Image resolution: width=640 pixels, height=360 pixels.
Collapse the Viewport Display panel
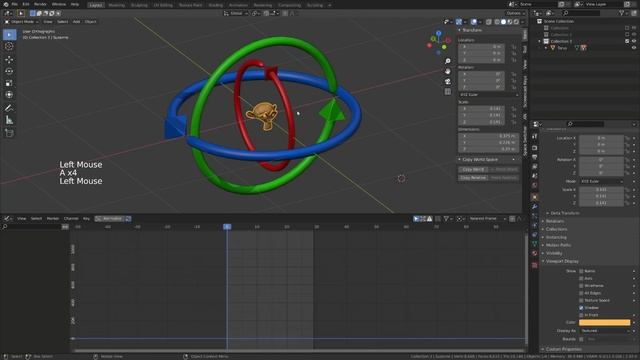click(562, 261)
